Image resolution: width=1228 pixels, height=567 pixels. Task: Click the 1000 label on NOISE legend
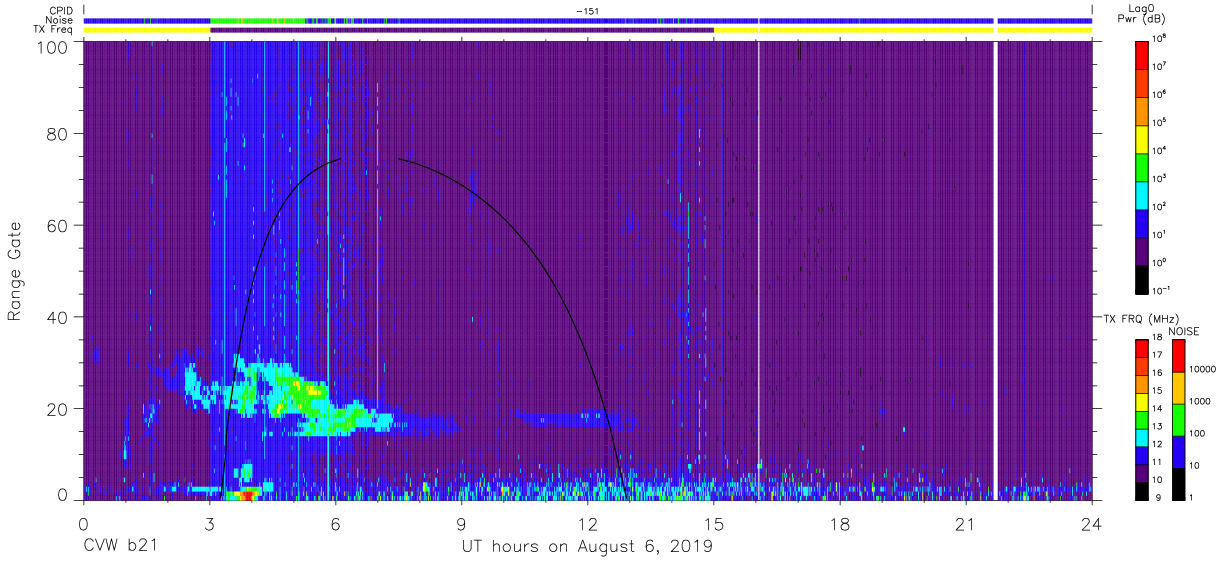click(1199, 402)
